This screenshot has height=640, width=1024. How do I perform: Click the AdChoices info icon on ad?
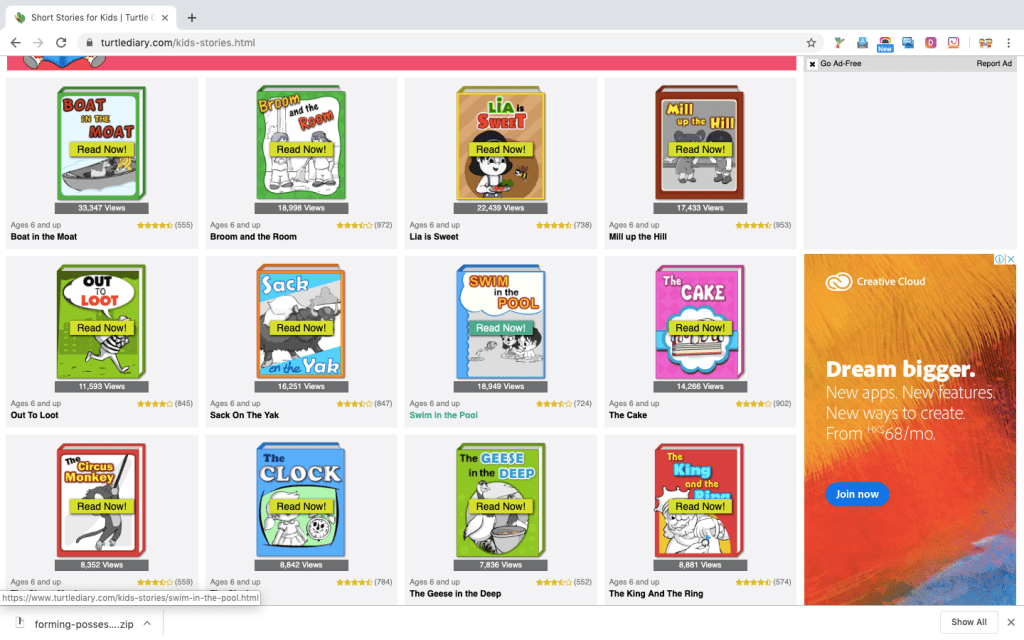[x=998, y=260]
